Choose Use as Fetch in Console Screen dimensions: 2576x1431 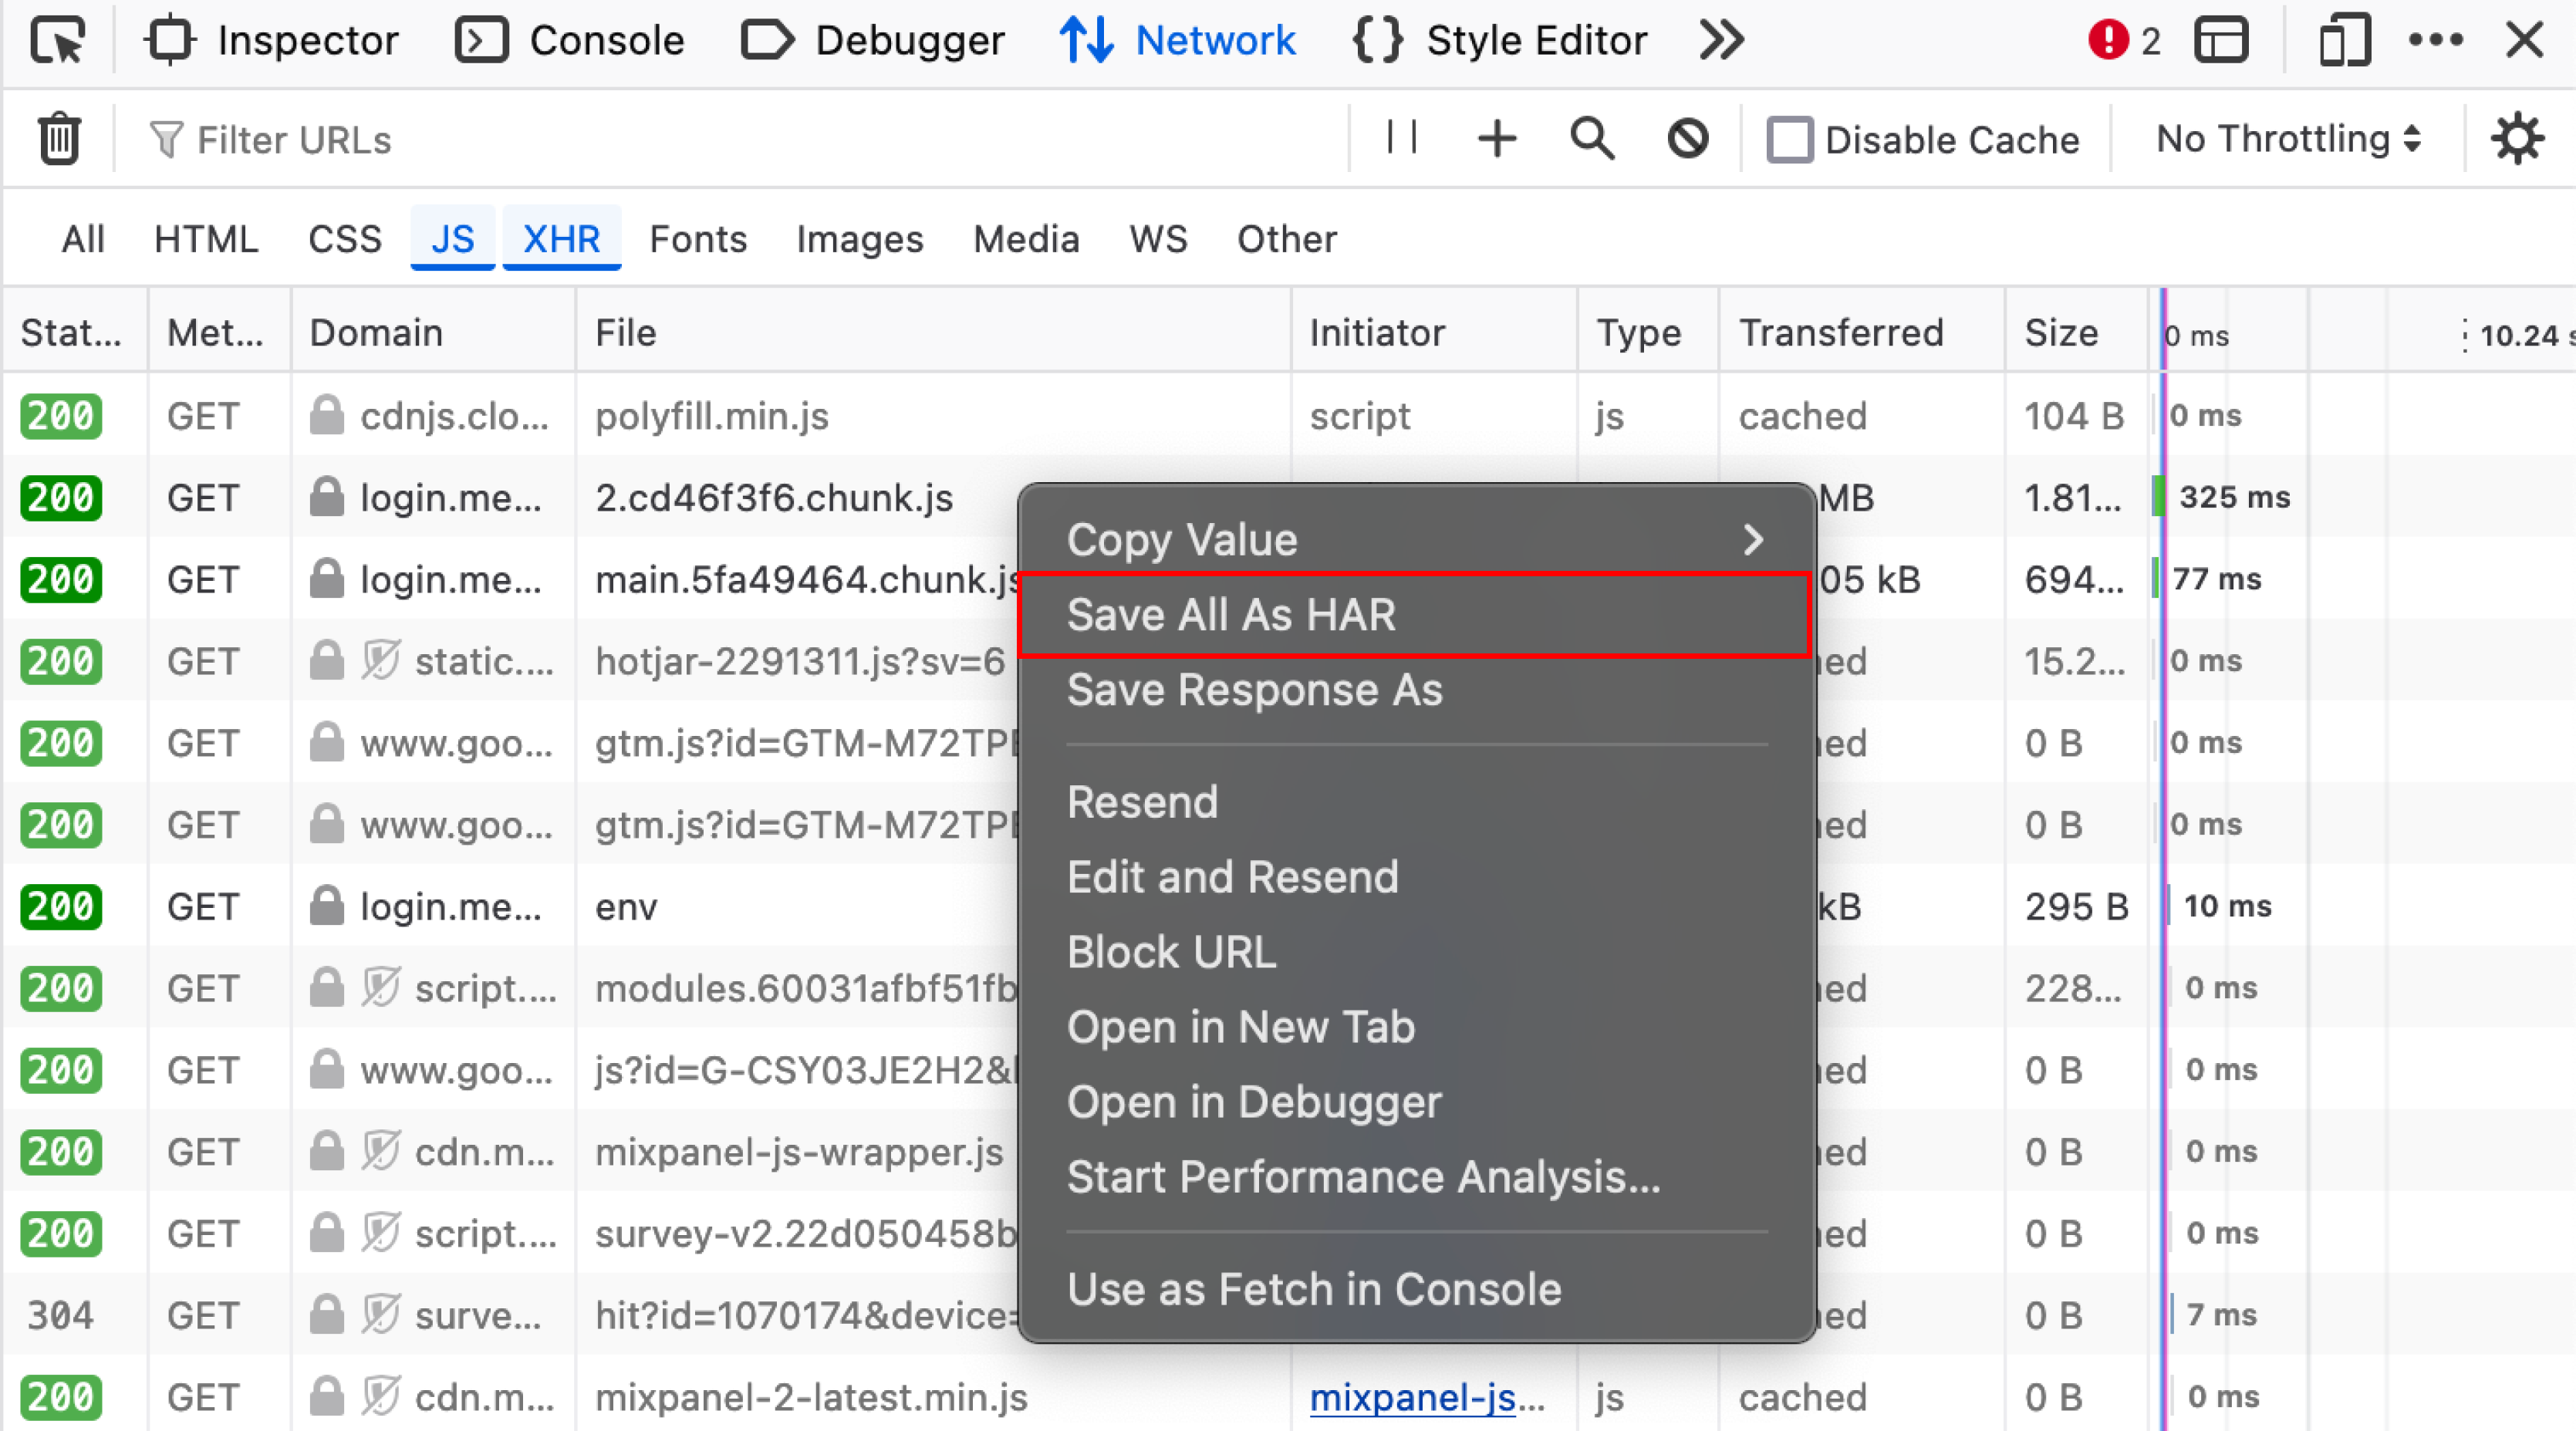pos(1416,1289)
